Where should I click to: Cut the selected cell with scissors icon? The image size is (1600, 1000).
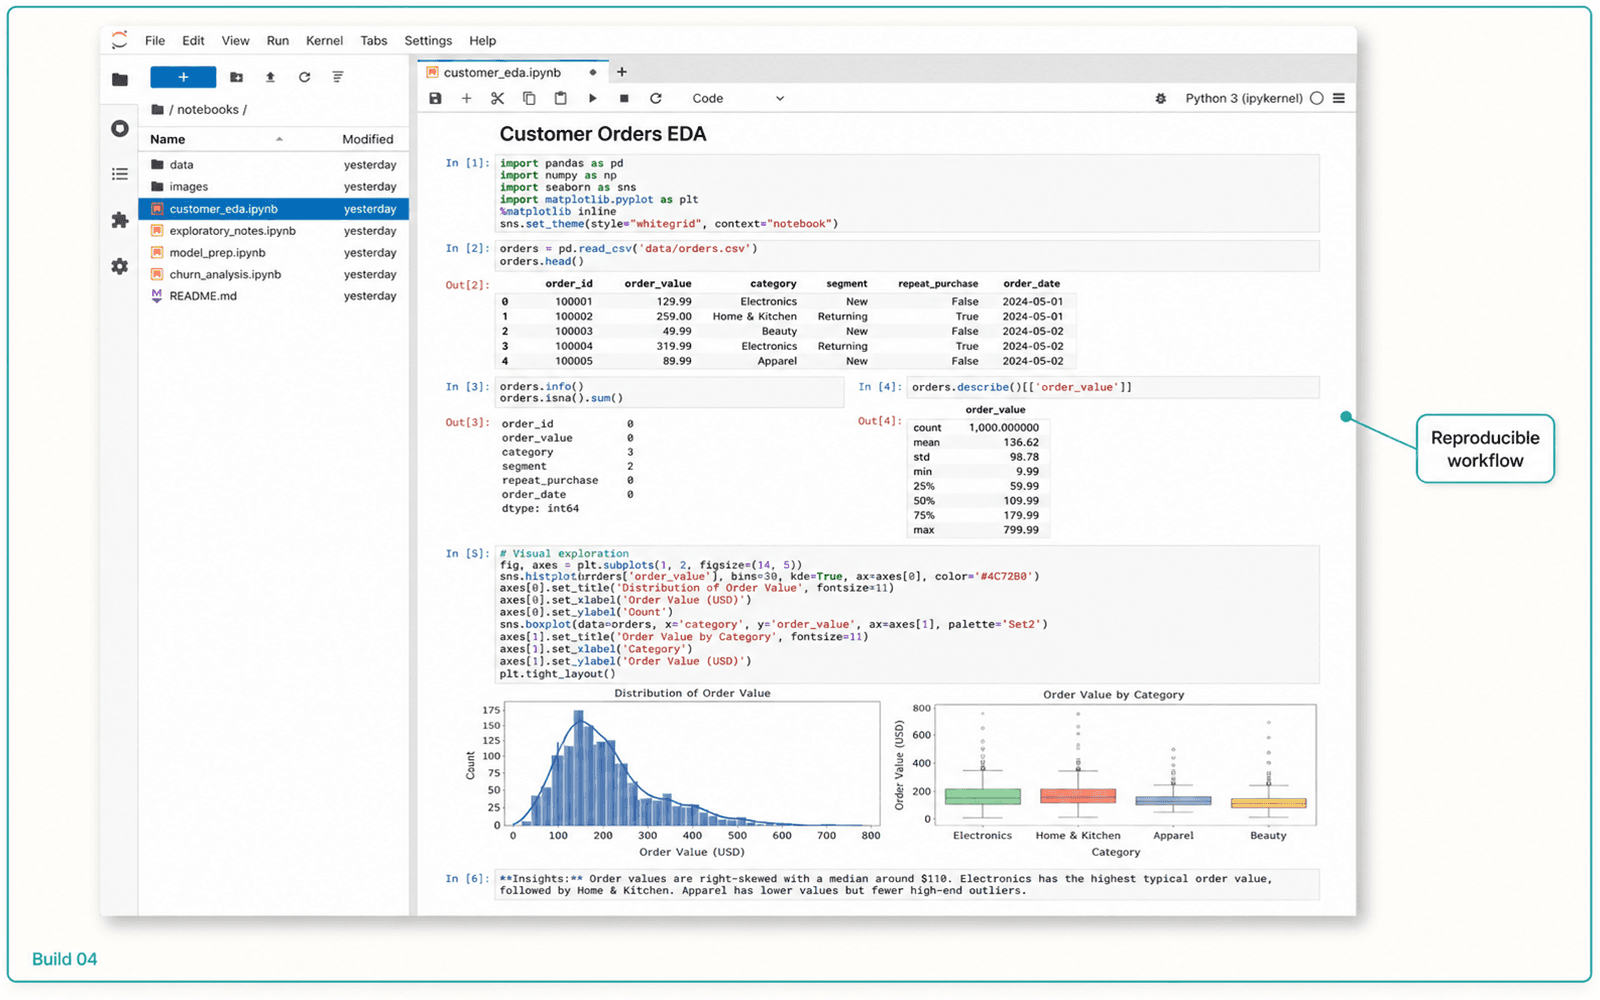click(x=497, y=98)
